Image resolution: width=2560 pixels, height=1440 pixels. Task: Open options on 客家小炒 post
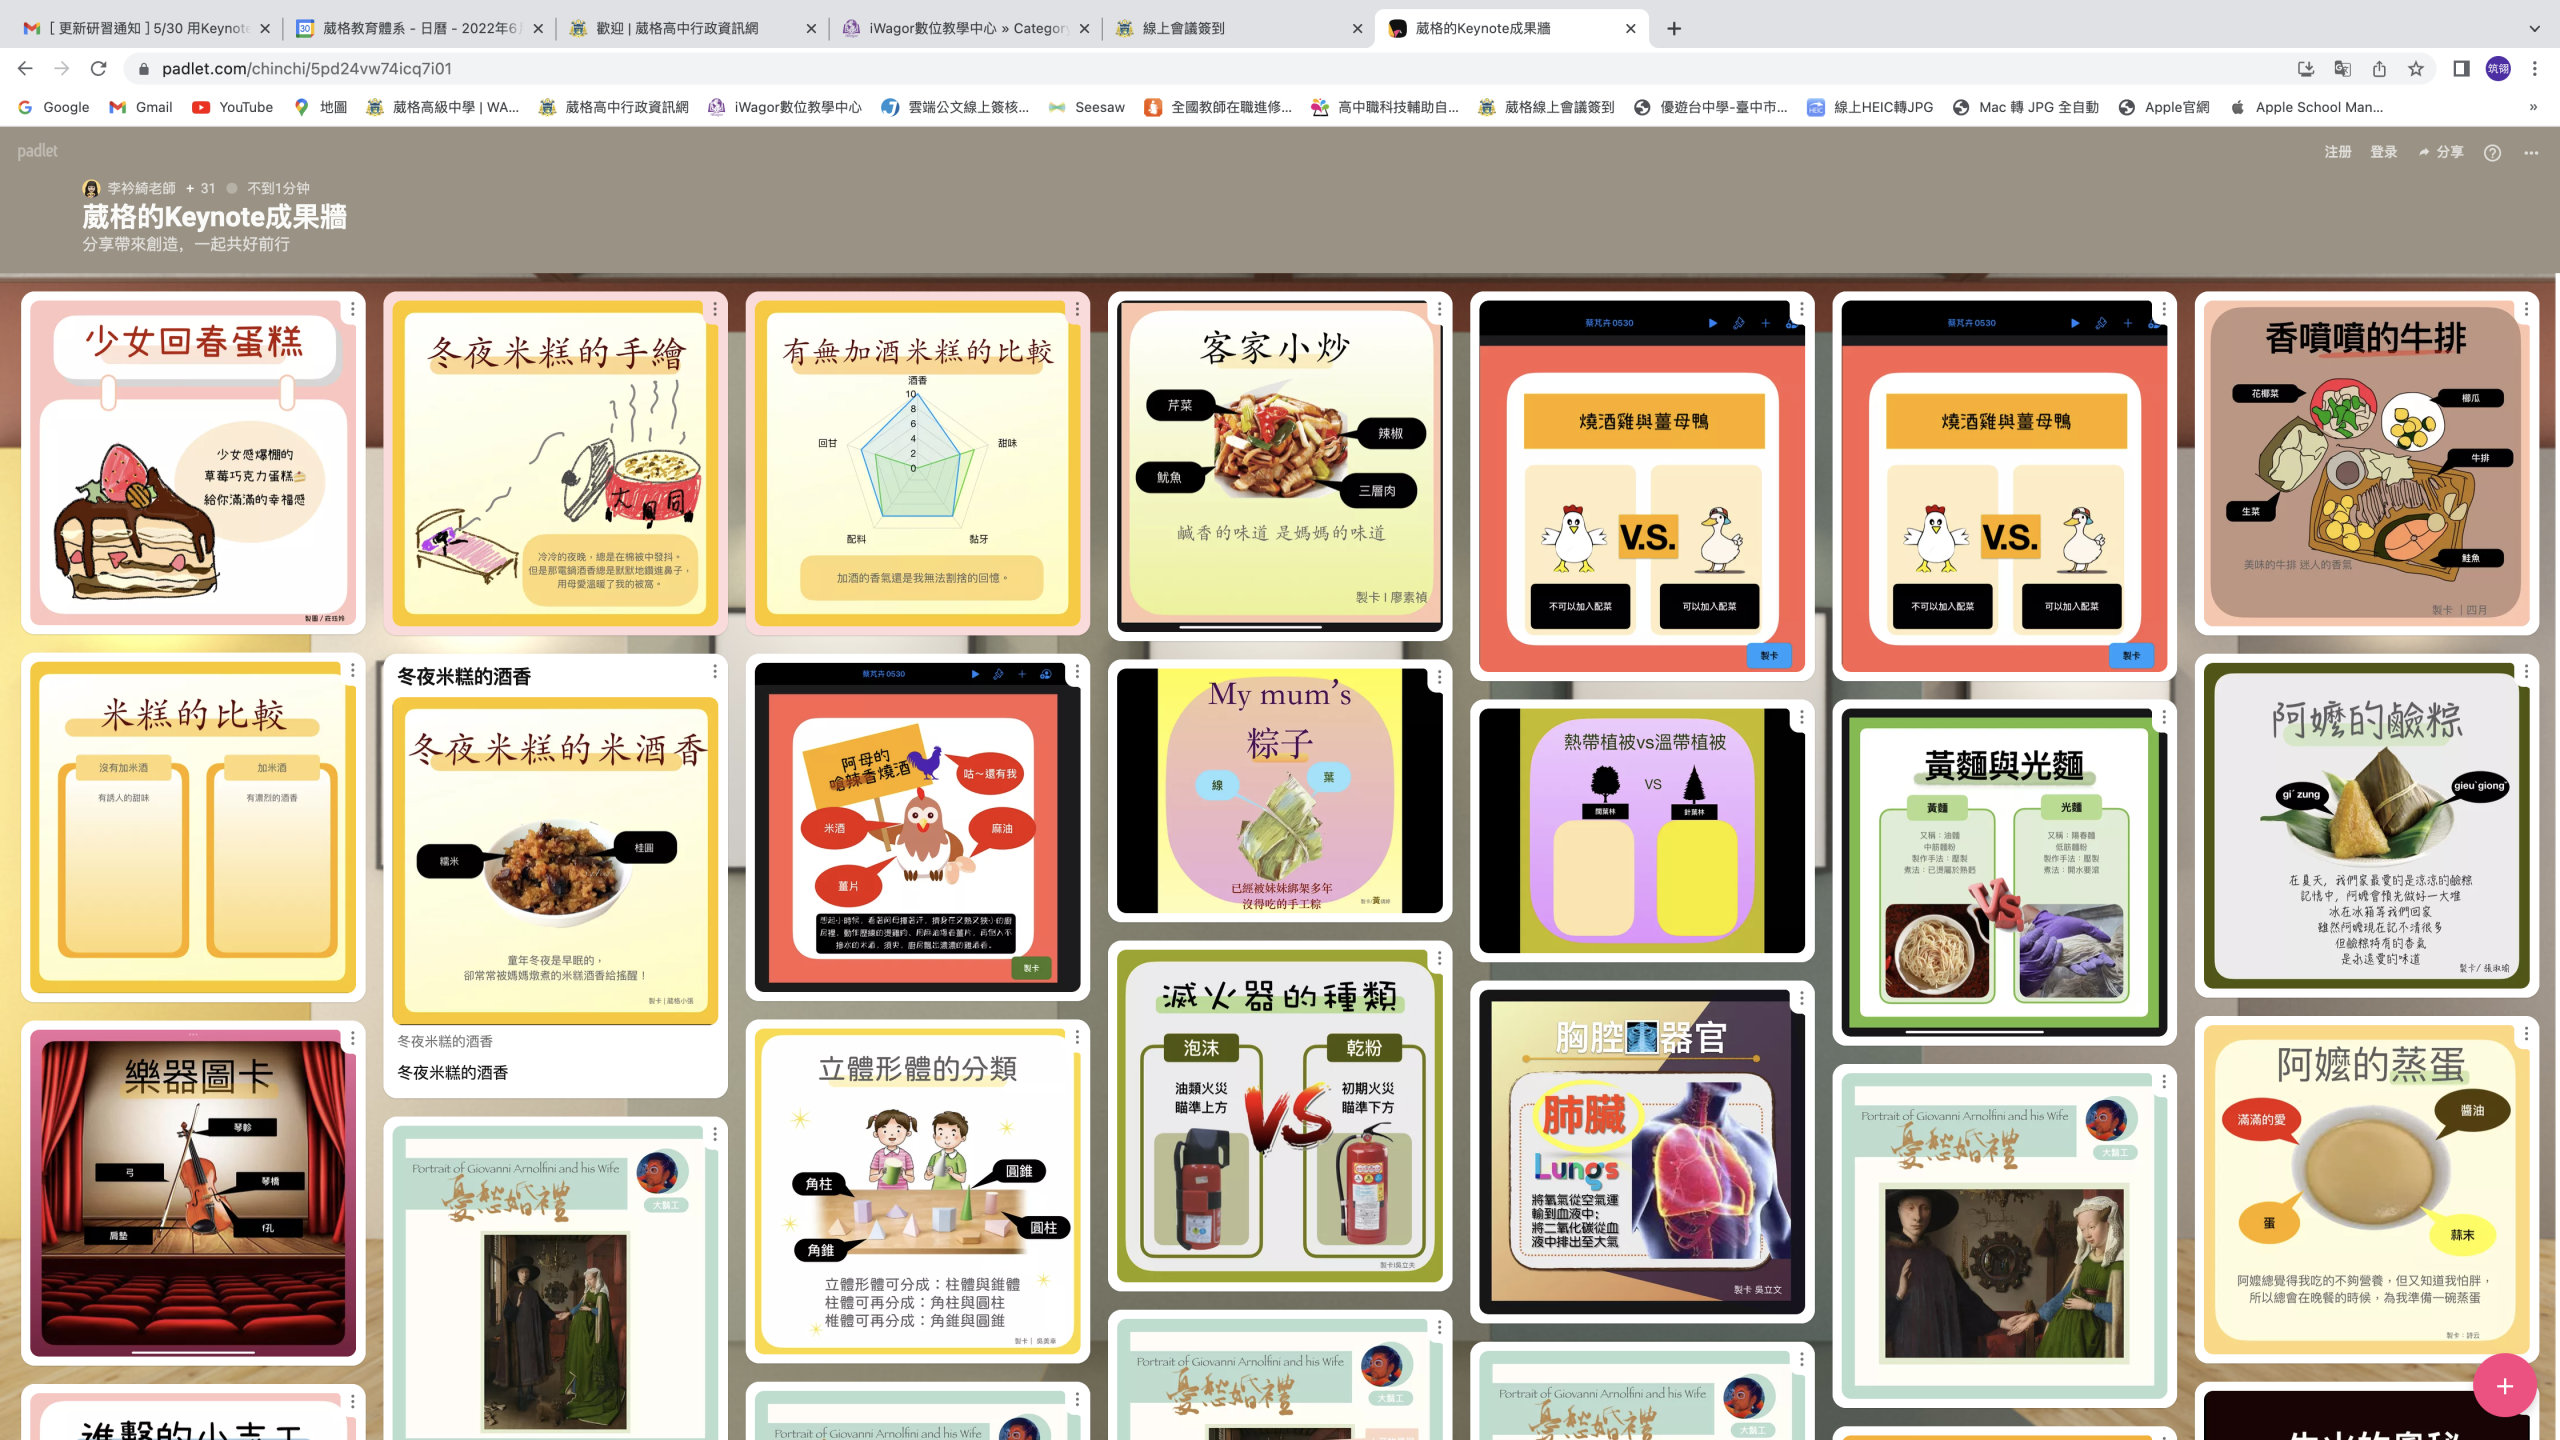tap(1439, 310)
